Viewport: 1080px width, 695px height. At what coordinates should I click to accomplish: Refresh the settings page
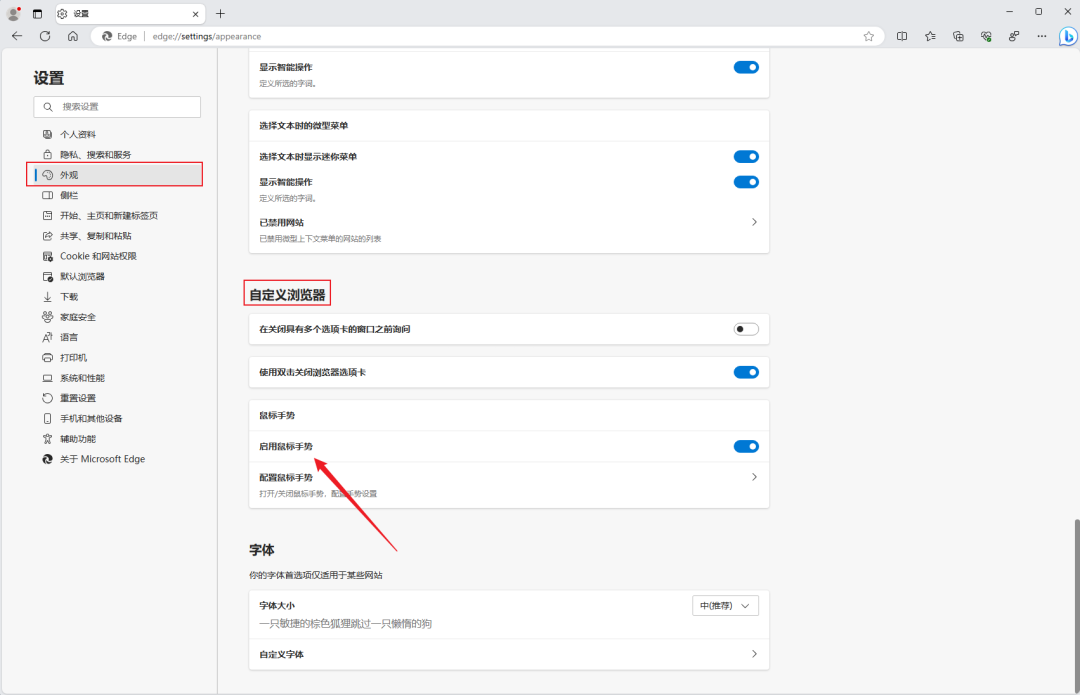coord(45,36)
